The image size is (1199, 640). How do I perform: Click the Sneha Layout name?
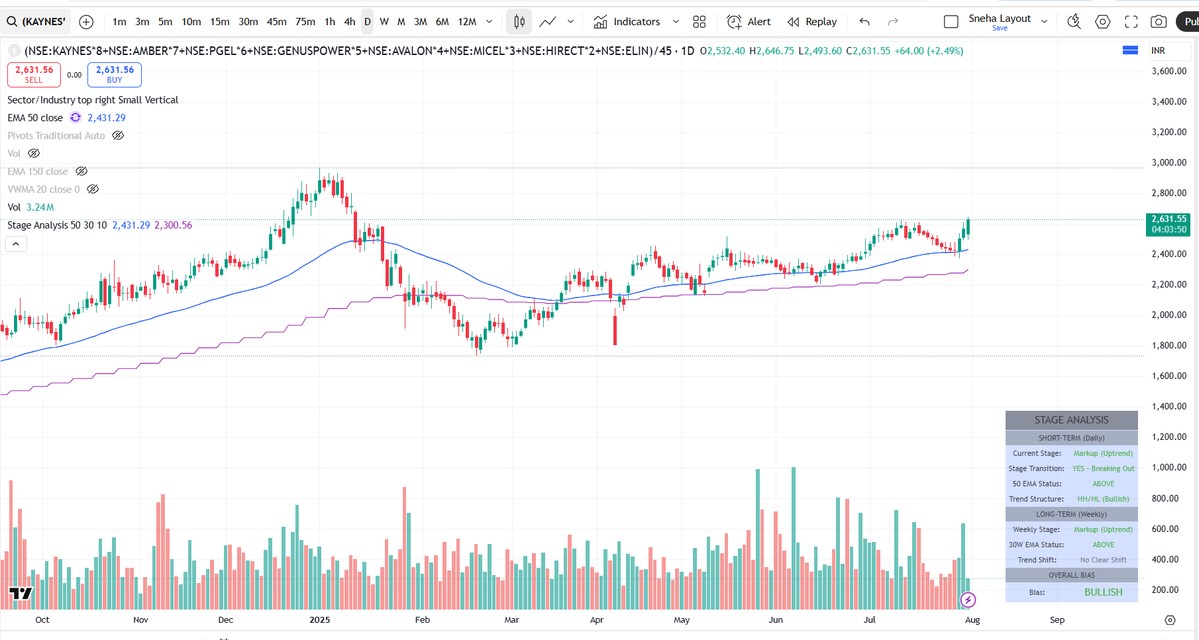point(999,18)
